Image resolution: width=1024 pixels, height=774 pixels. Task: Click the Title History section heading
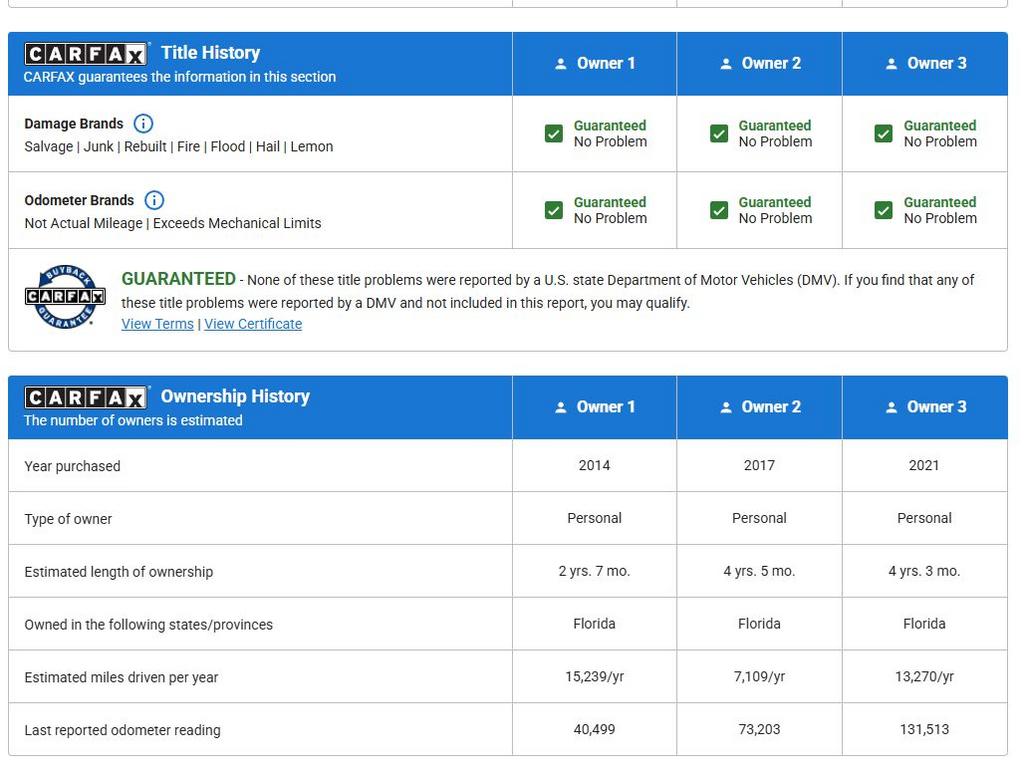tap(210, 53)
